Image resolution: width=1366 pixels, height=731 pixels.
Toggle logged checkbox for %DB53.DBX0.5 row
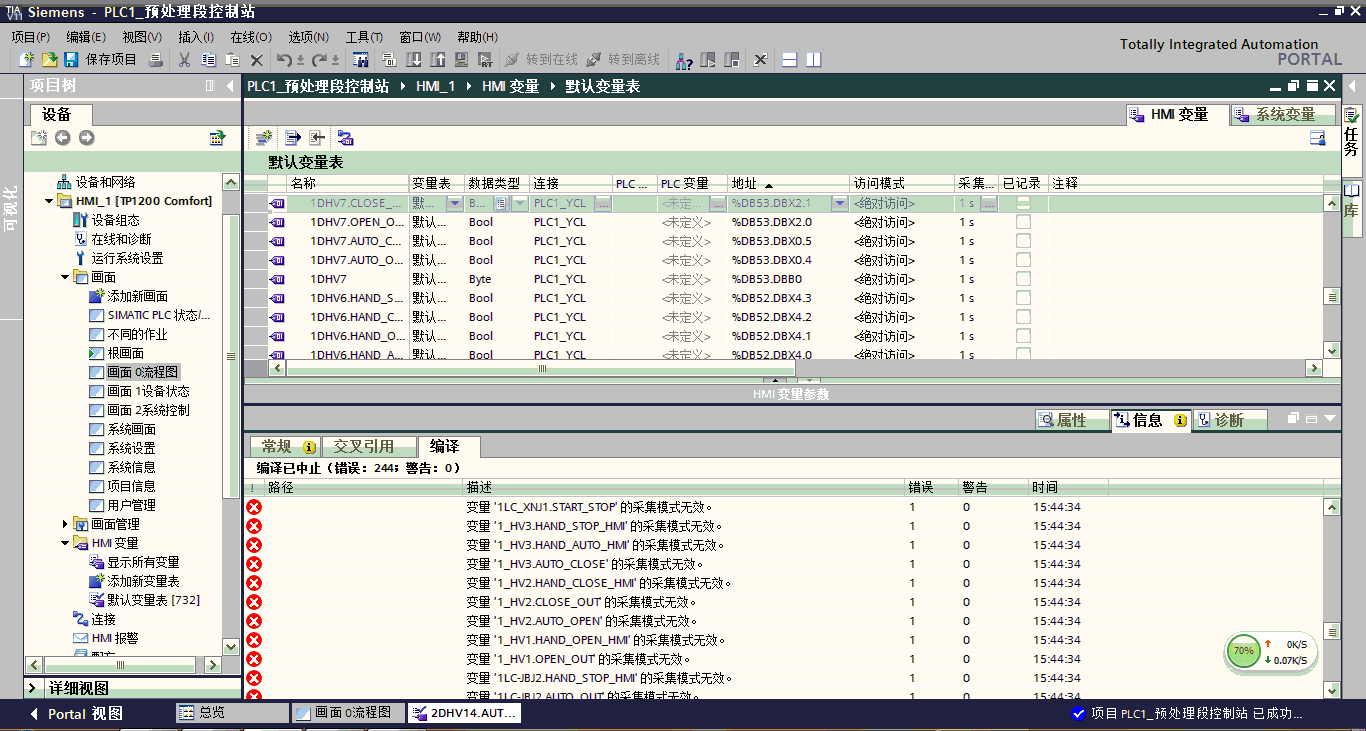(1023, 241)
